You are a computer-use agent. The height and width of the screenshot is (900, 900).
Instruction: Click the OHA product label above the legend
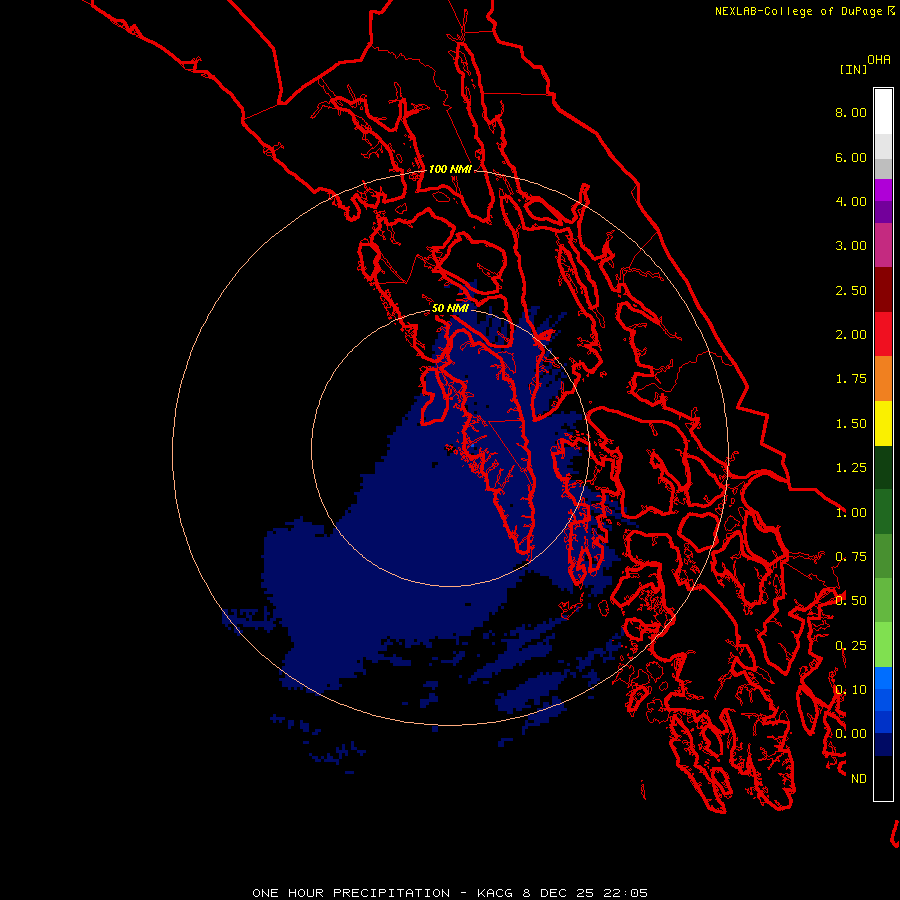coord(879,60)
